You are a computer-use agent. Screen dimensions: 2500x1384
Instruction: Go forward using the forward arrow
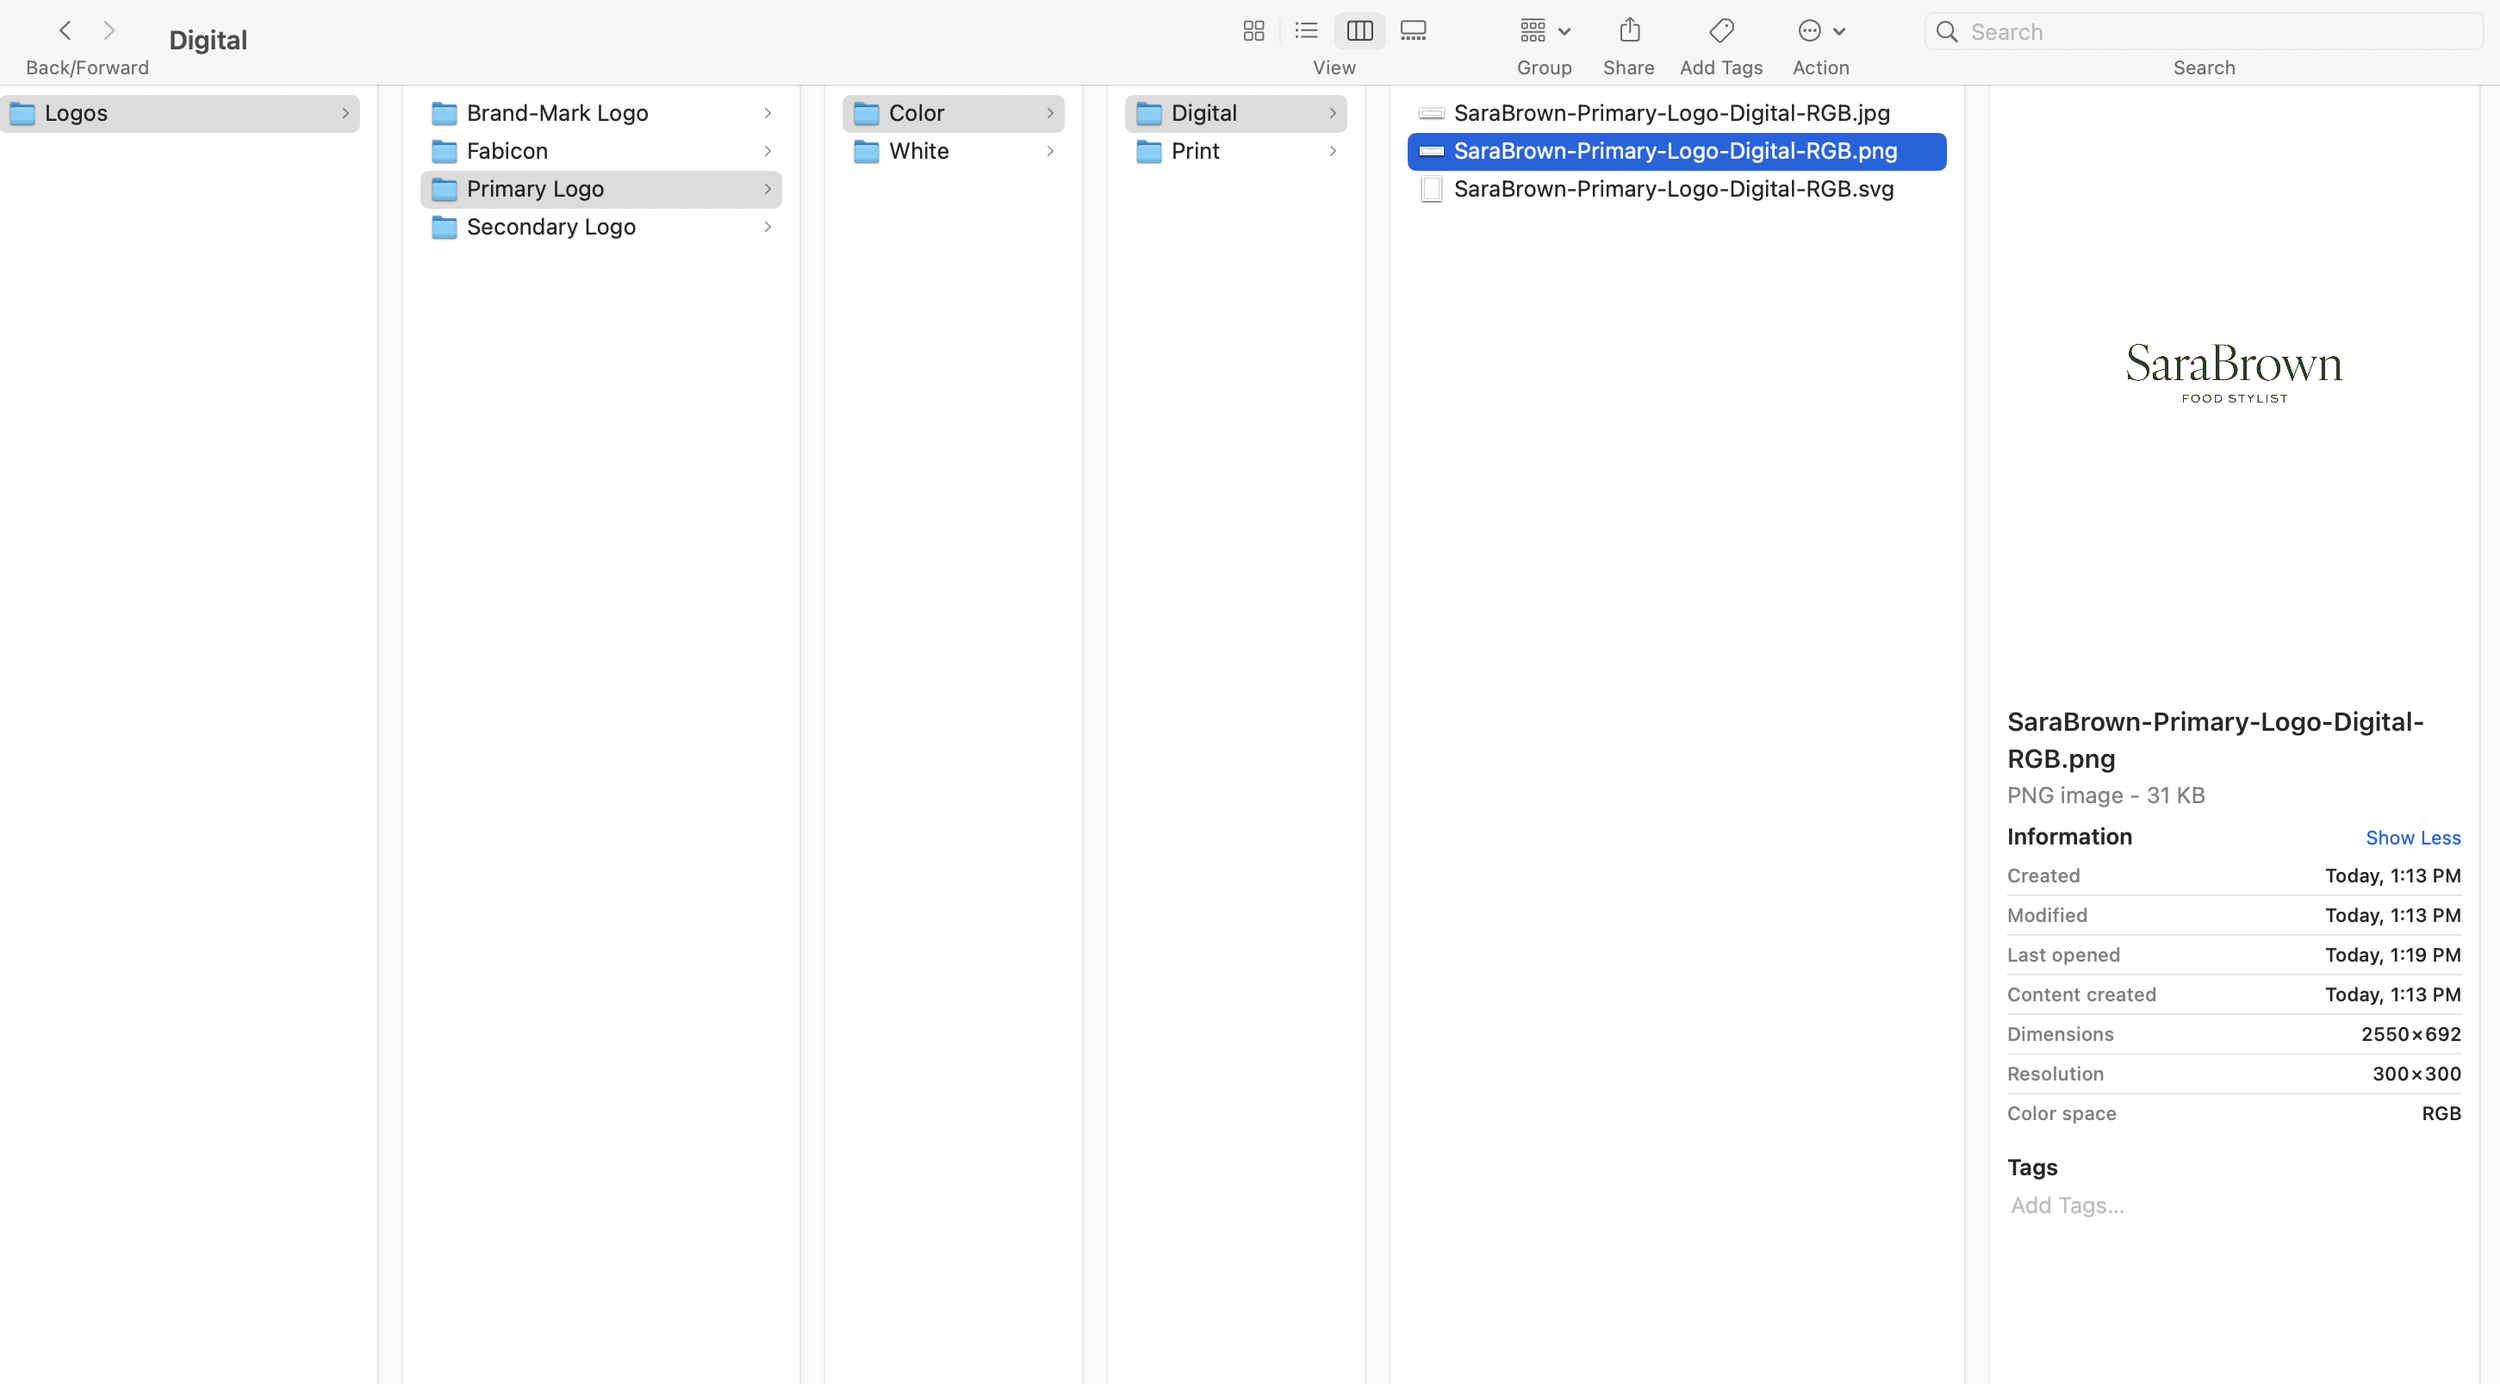click(x=109, y=31)
